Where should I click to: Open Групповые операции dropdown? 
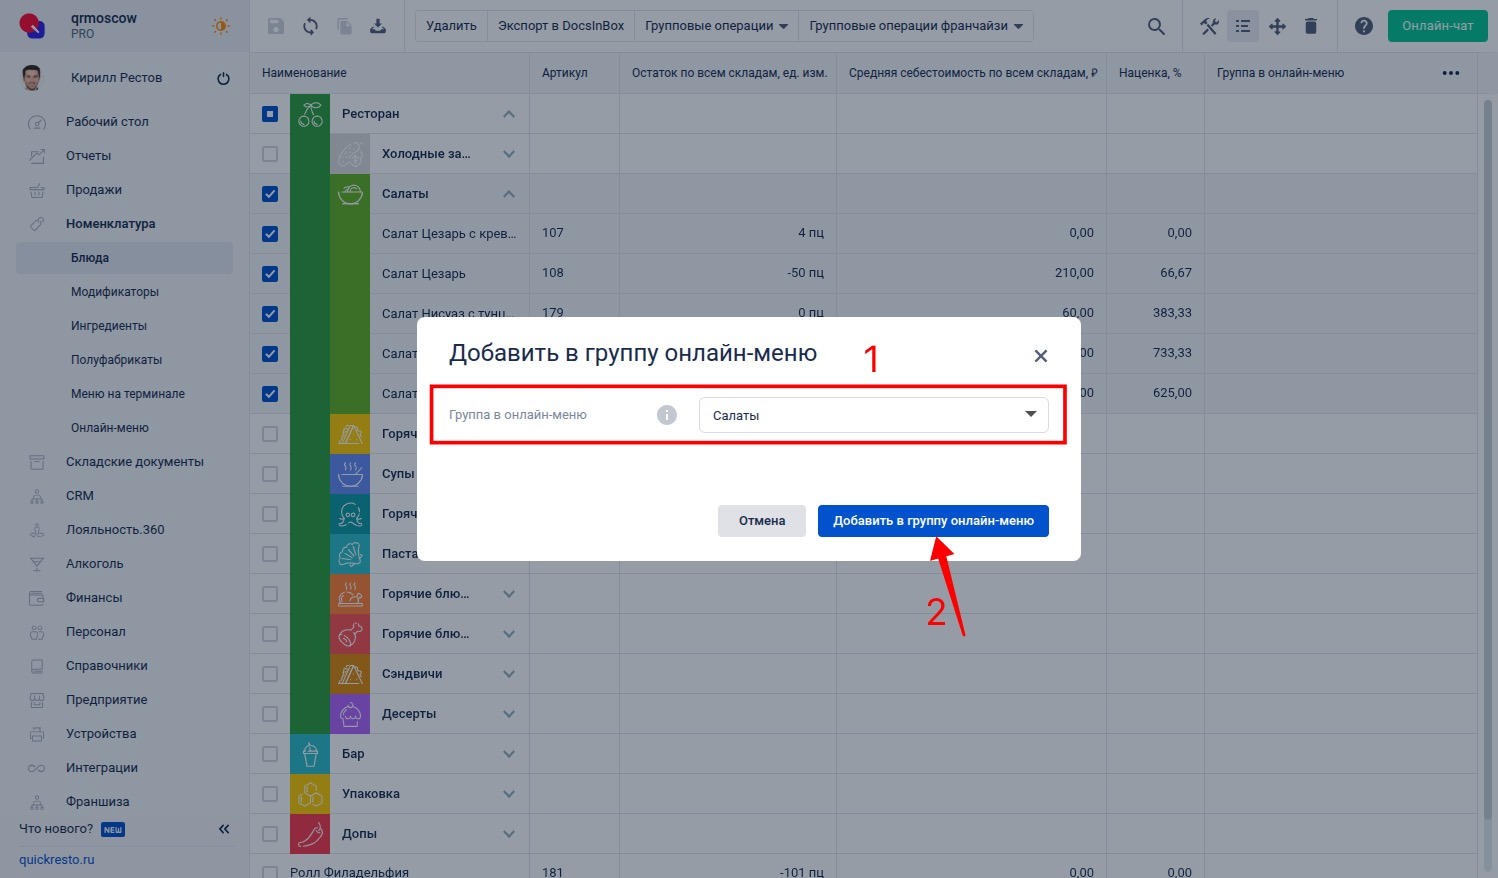pos(716,26)
